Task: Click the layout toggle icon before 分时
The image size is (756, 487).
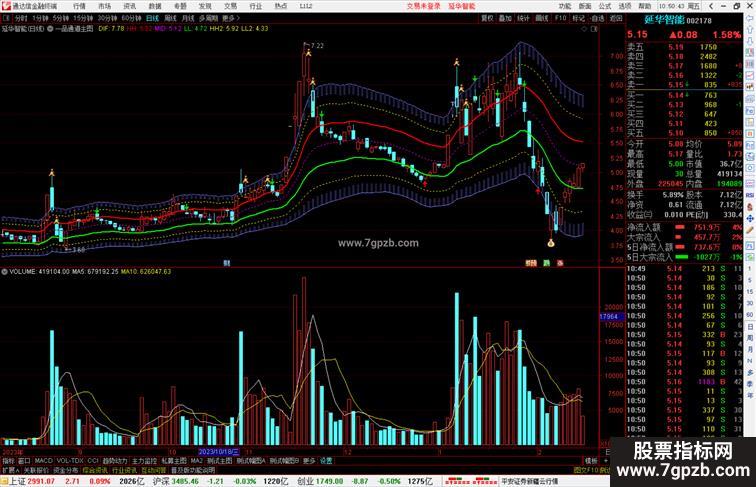Action: point(6,18)
